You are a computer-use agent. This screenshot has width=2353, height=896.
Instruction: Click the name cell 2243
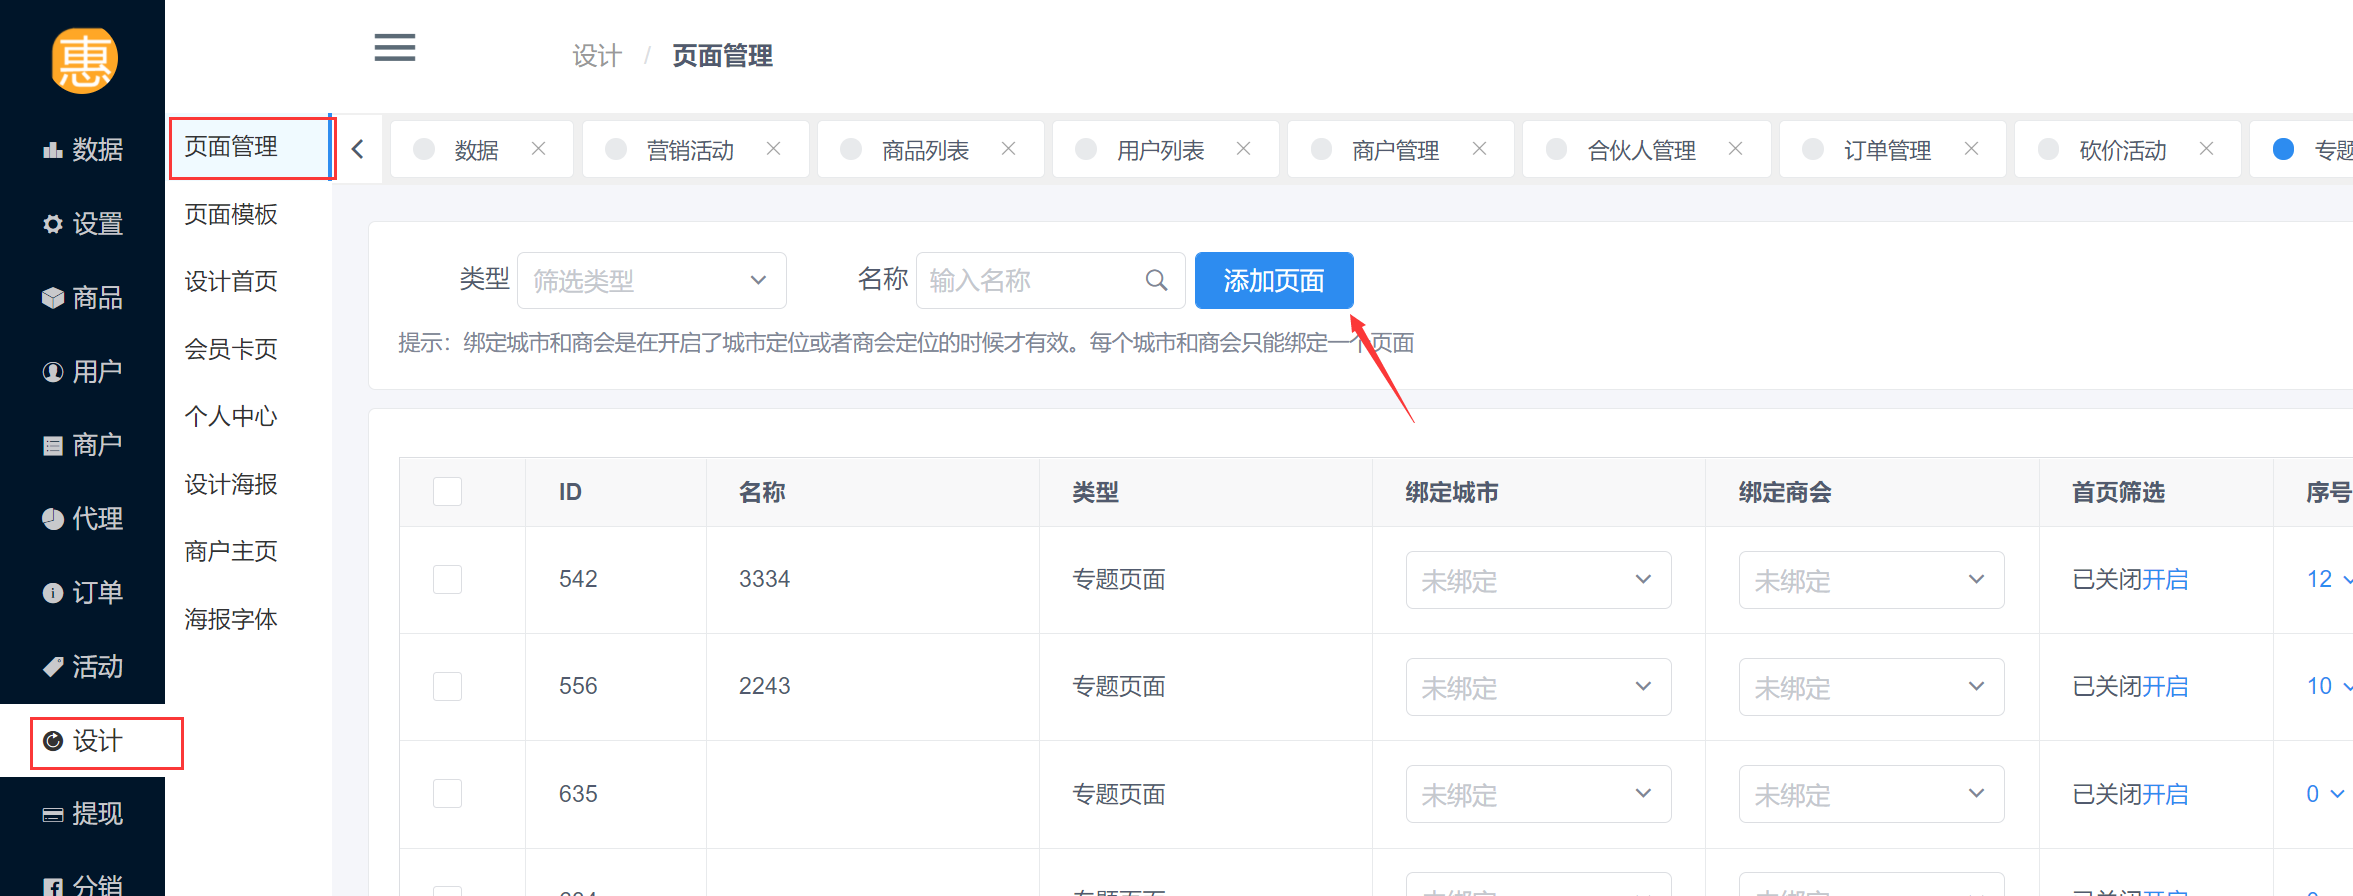pos(764,687)
